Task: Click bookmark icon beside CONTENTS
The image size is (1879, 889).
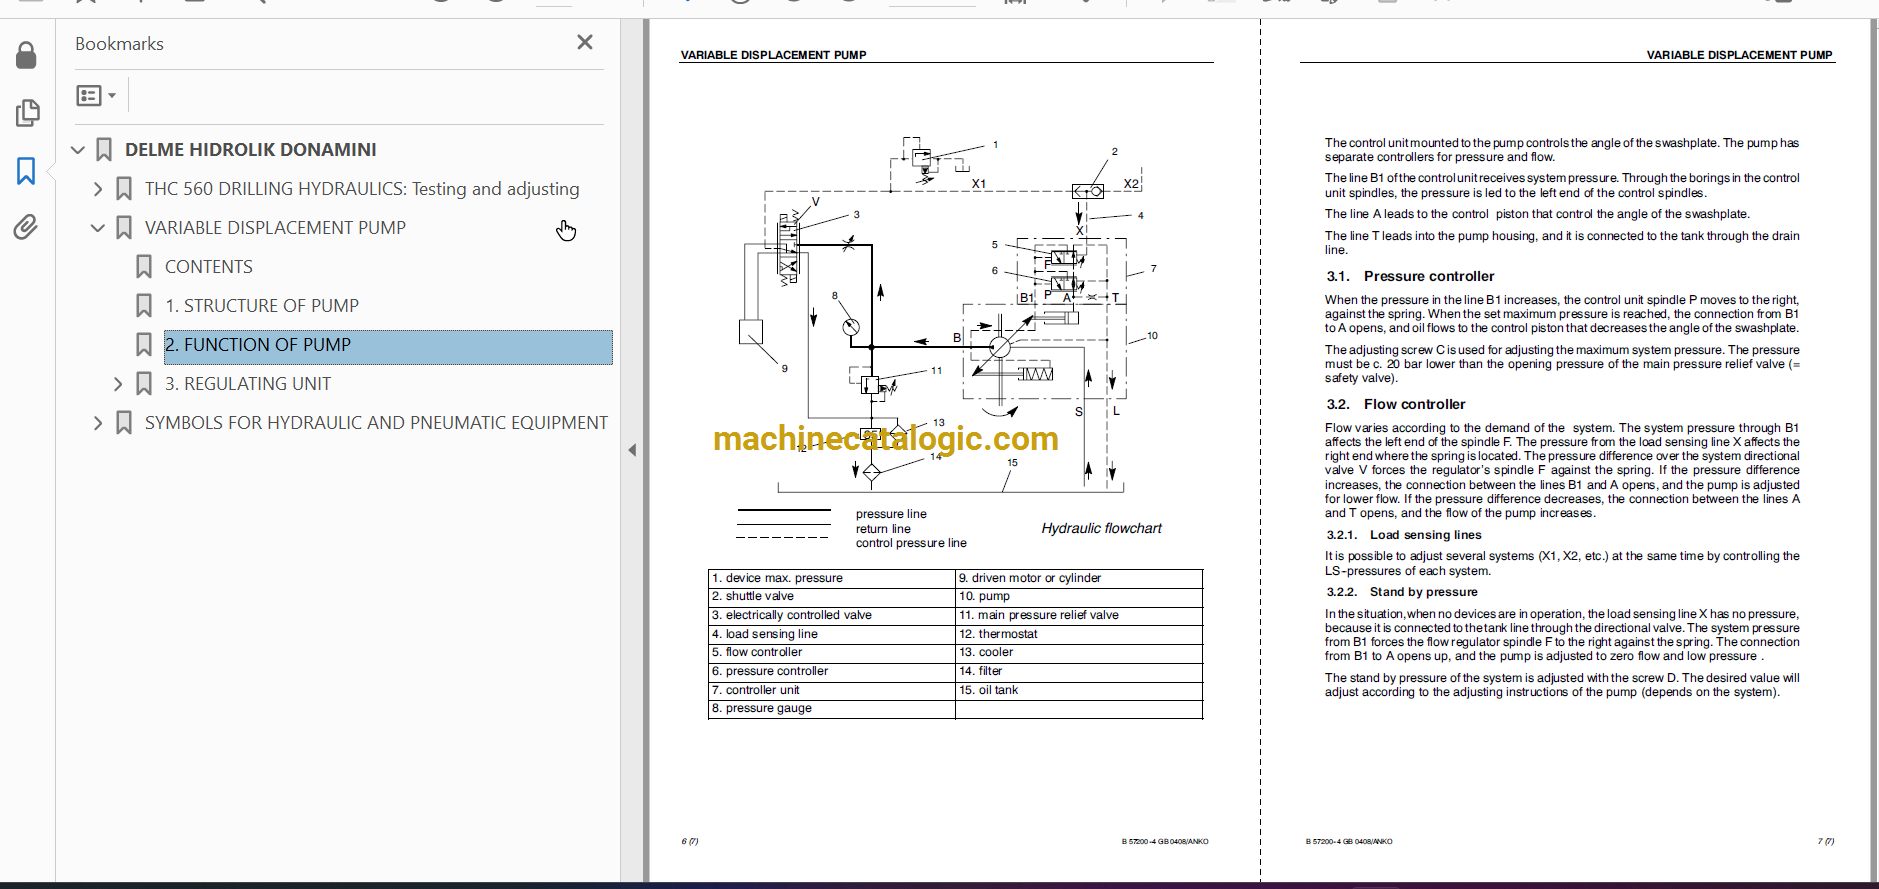Action: [144, 267]
